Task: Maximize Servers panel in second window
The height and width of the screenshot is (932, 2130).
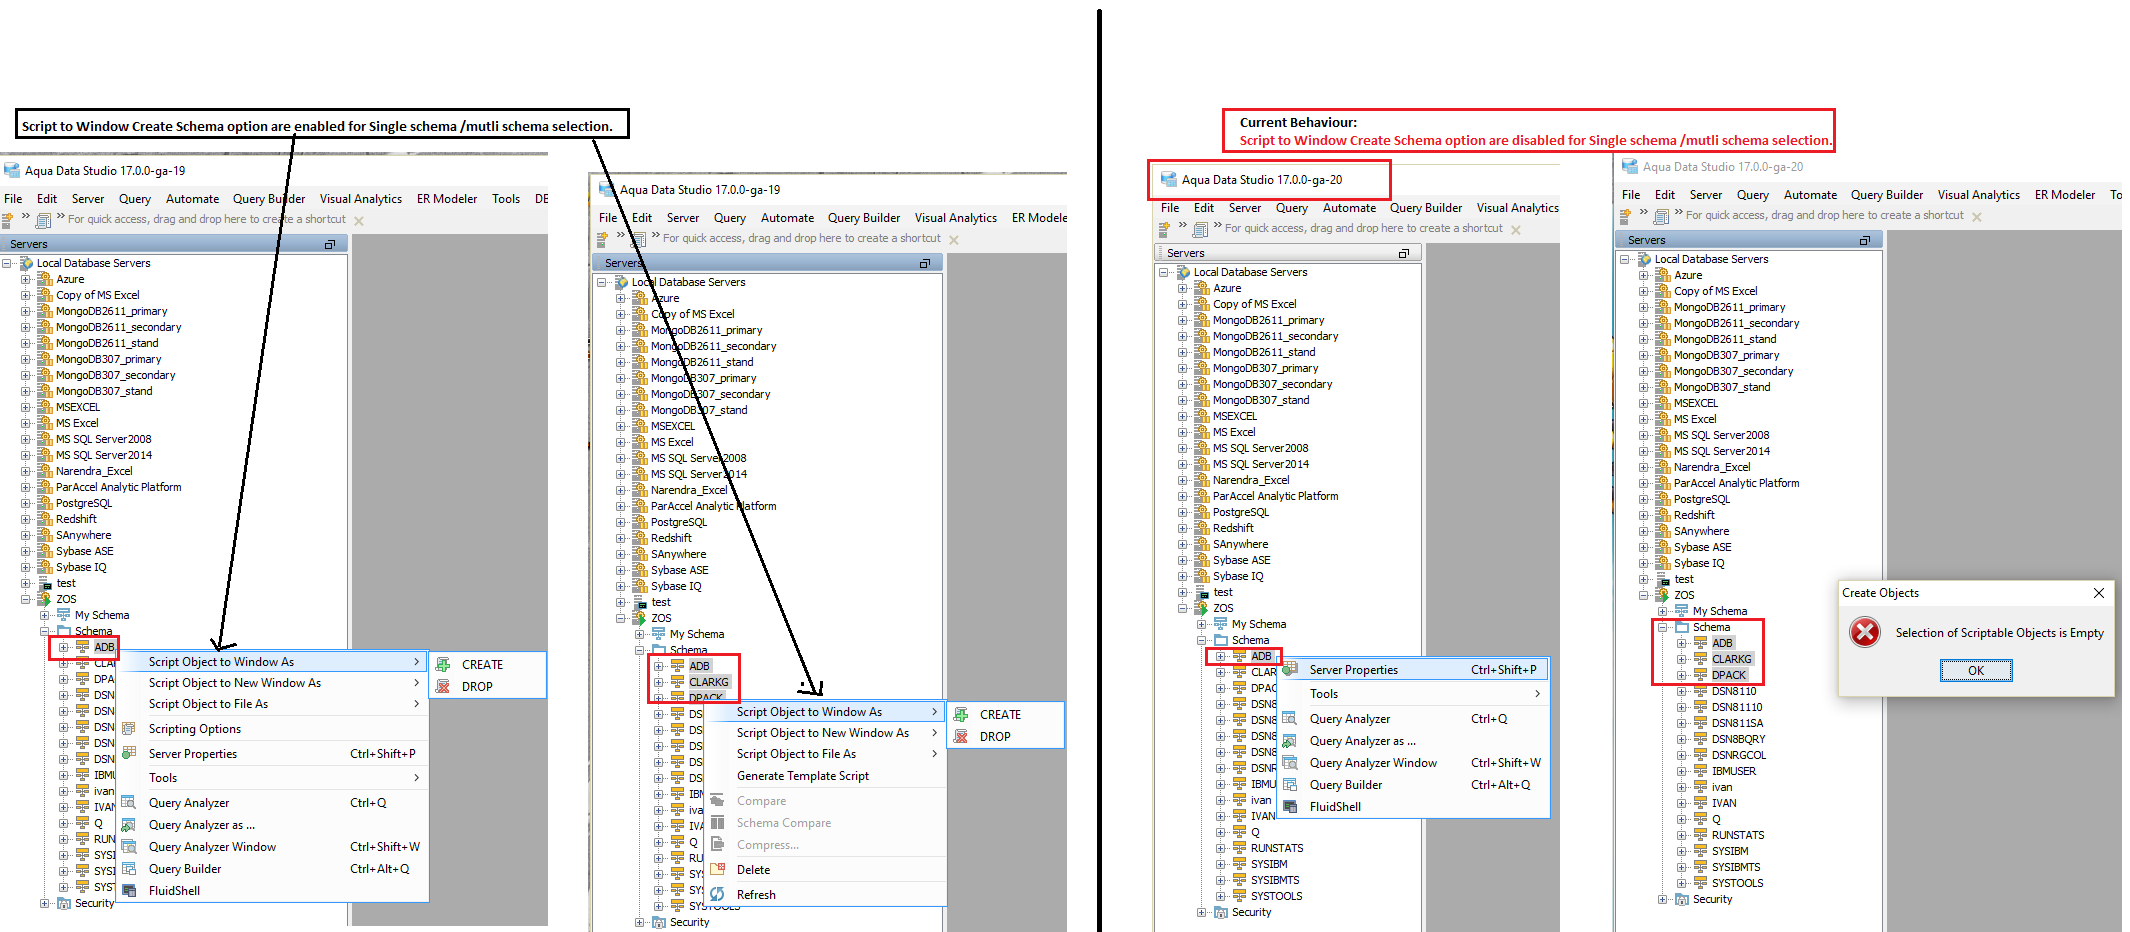Action: (x=925, y=263)
